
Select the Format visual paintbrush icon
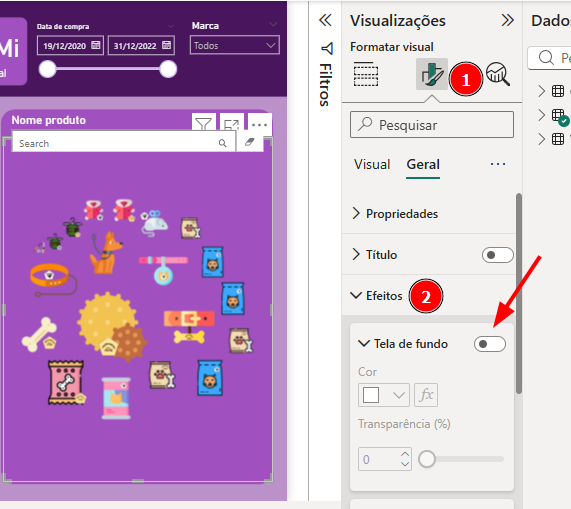432,74
